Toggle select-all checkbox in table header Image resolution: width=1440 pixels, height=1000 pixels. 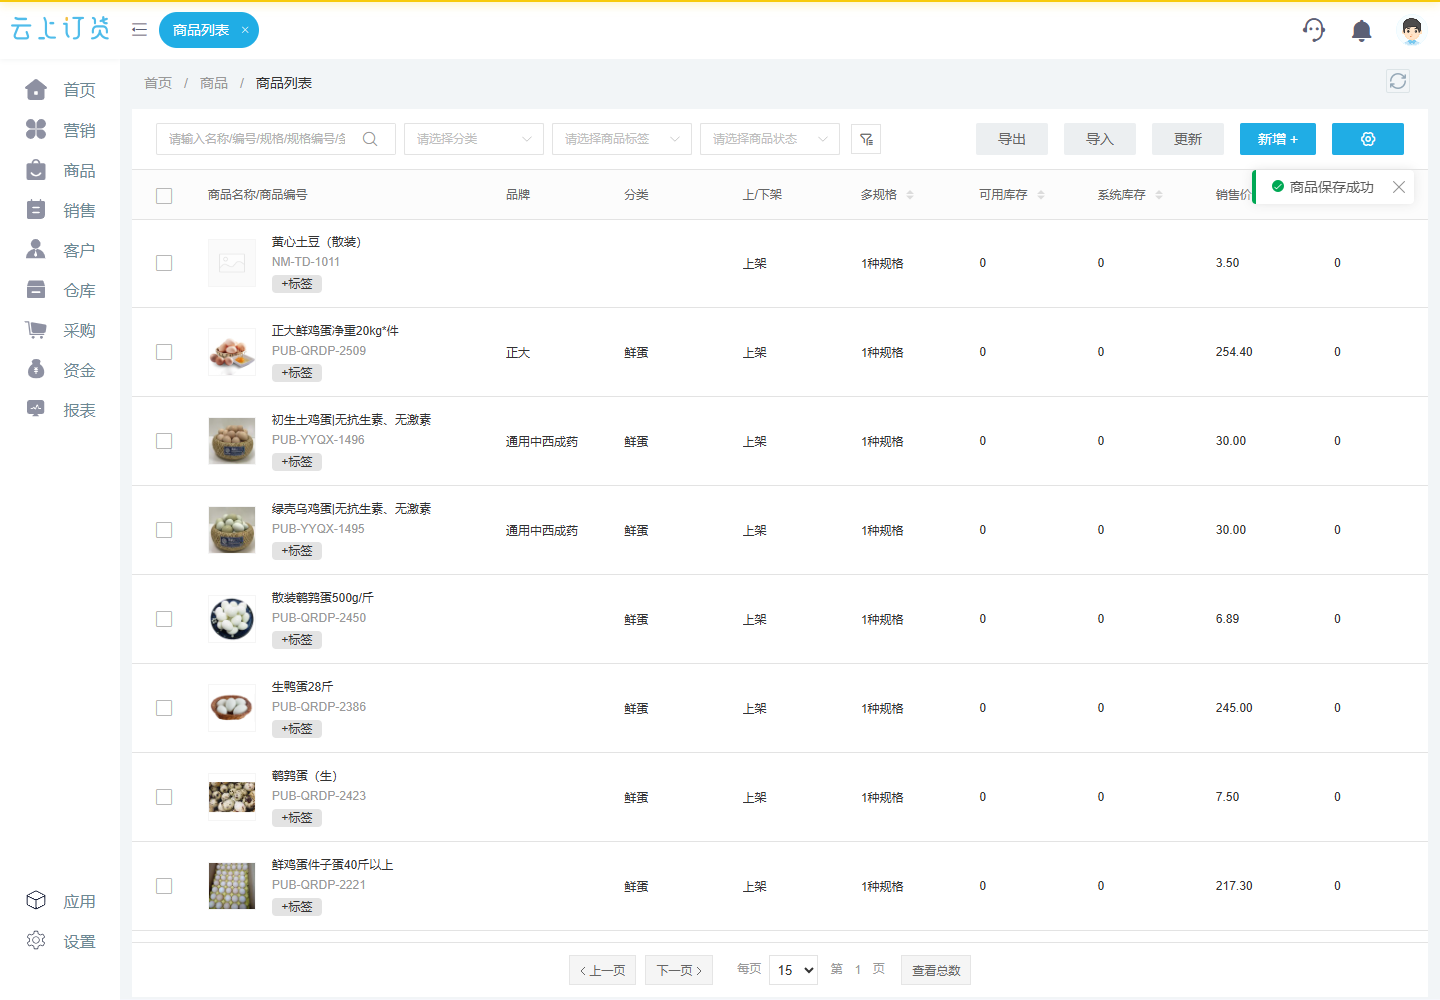coord(164,196)
